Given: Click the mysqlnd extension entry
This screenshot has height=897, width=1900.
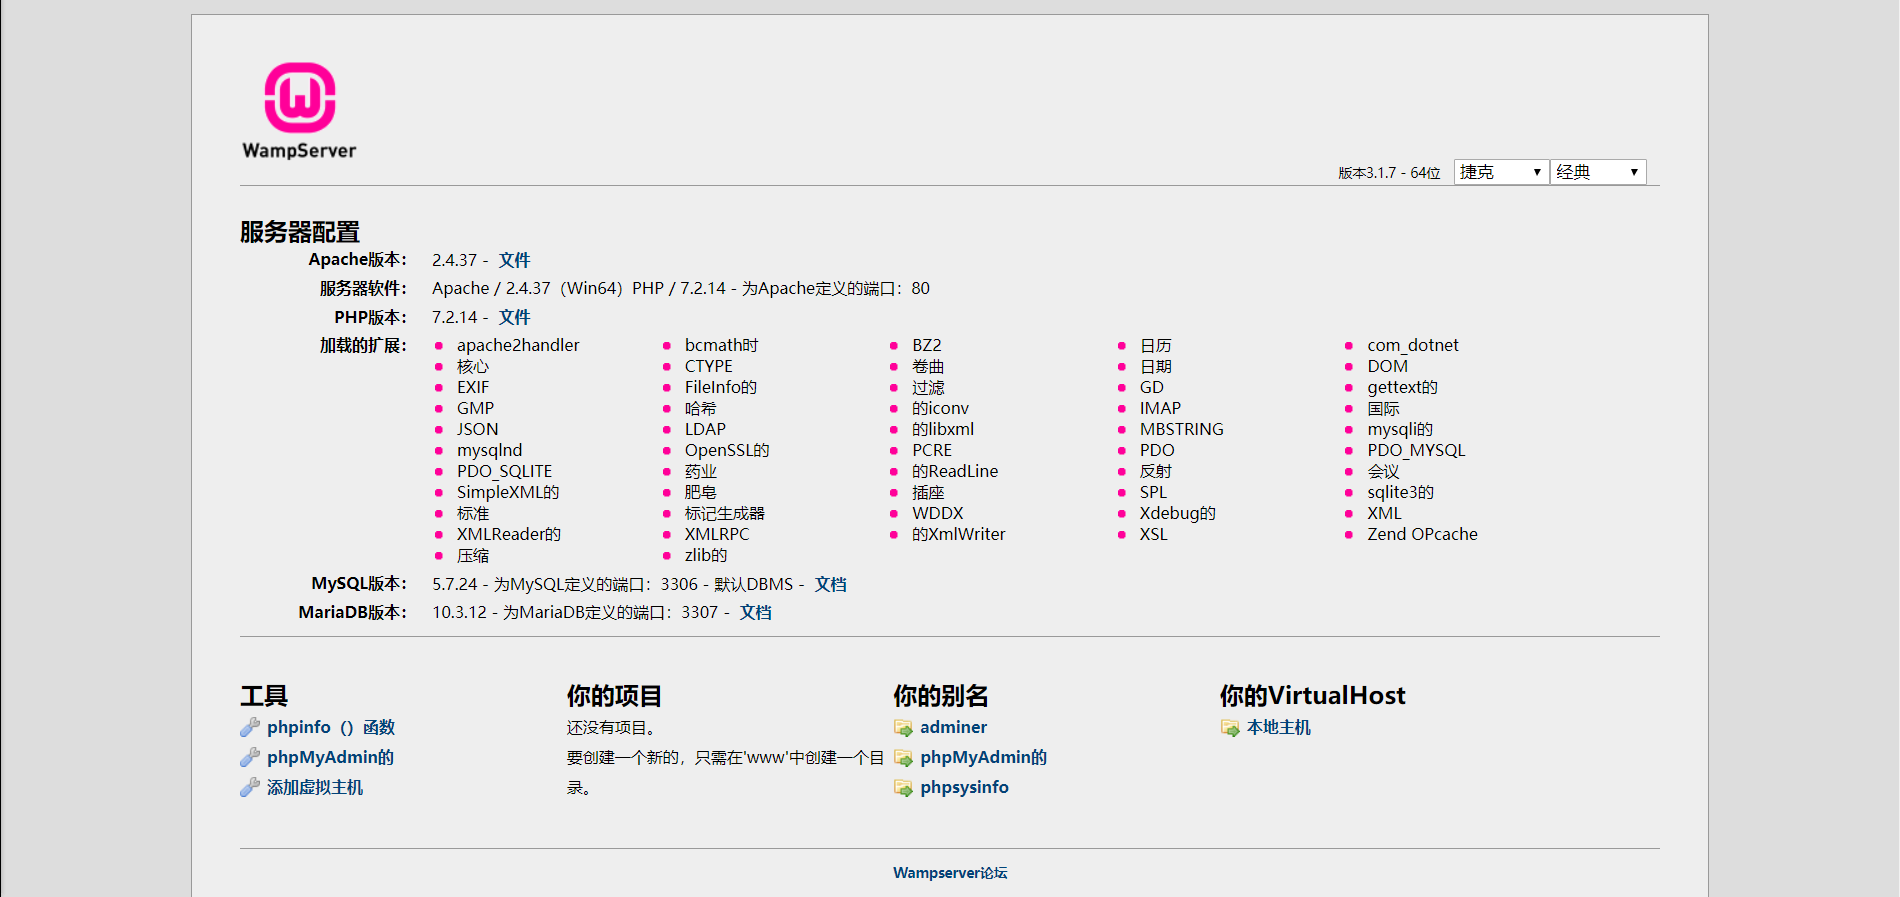Looking at the screenshot, I should [489, 450].
